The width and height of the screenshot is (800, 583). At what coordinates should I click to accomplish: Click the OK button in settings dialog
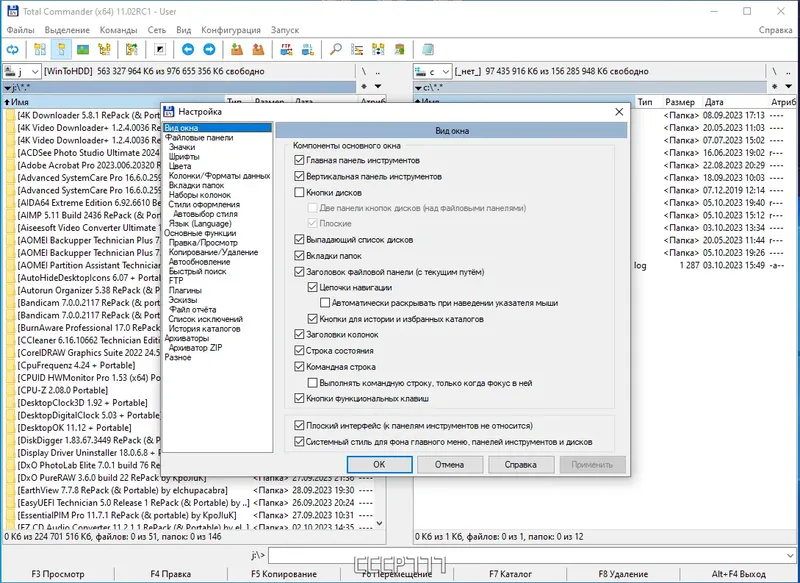379,464
